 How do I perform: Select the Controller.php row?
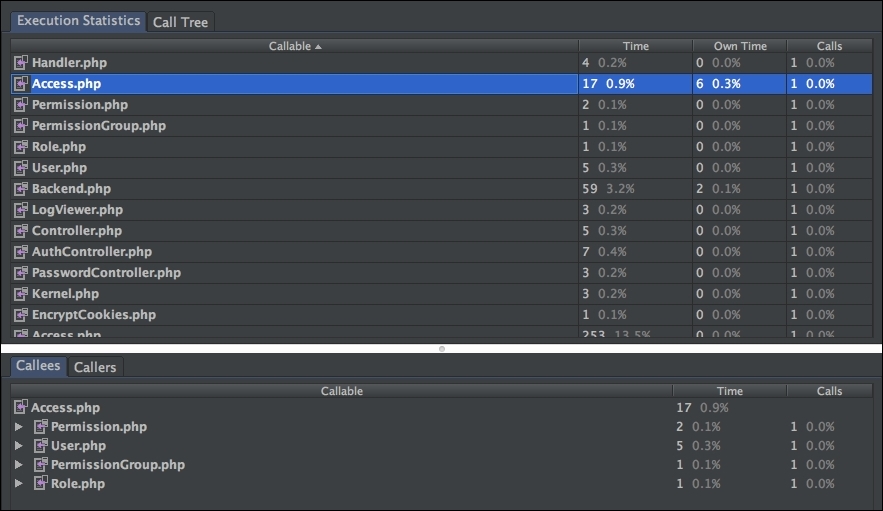[442, 230]
